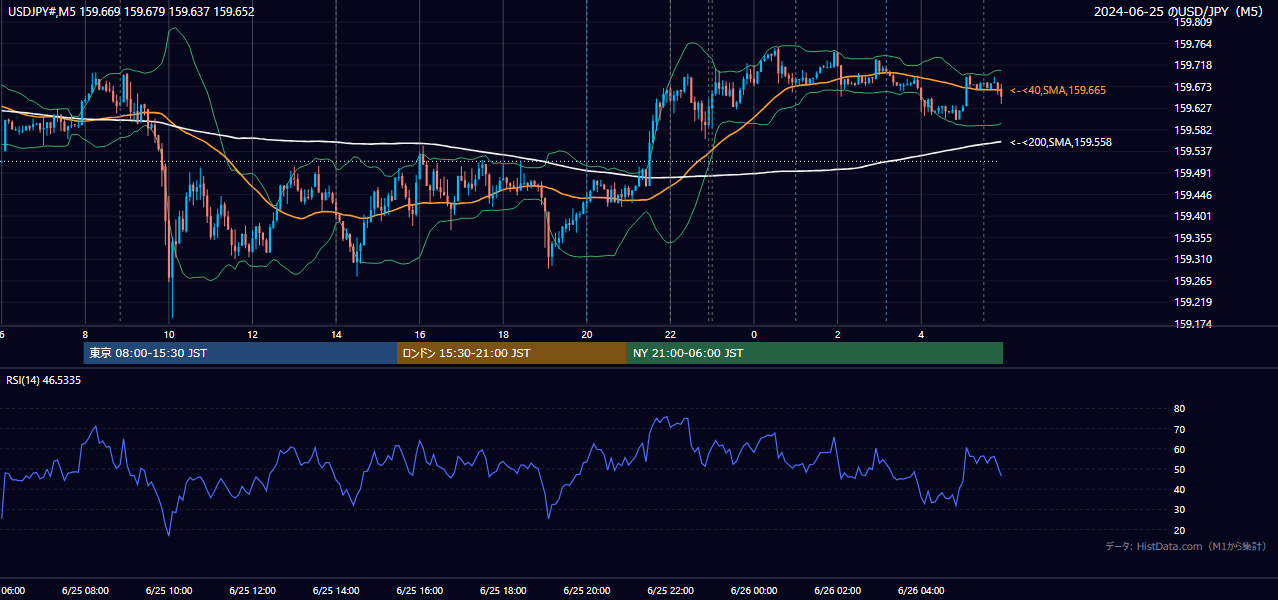Click hour label 12 under price chart

(x=253, y=335)
